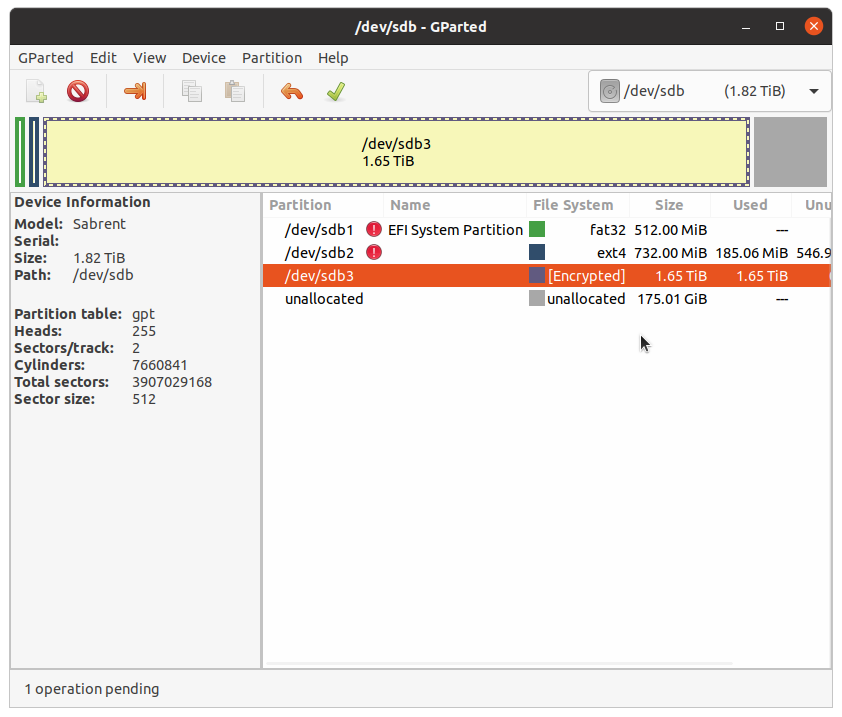The height and width of the screenshot is (717, 842).
Task: Minimize the GParted window
Action: 746,26
